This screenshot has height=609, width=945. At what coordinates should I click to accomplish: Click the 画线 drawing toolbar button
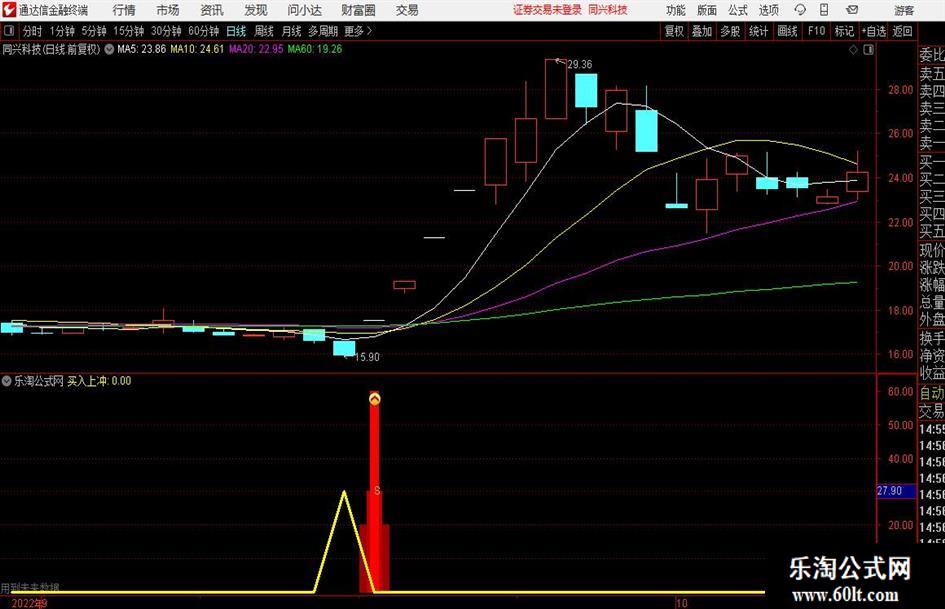click(x=787, y=31)
